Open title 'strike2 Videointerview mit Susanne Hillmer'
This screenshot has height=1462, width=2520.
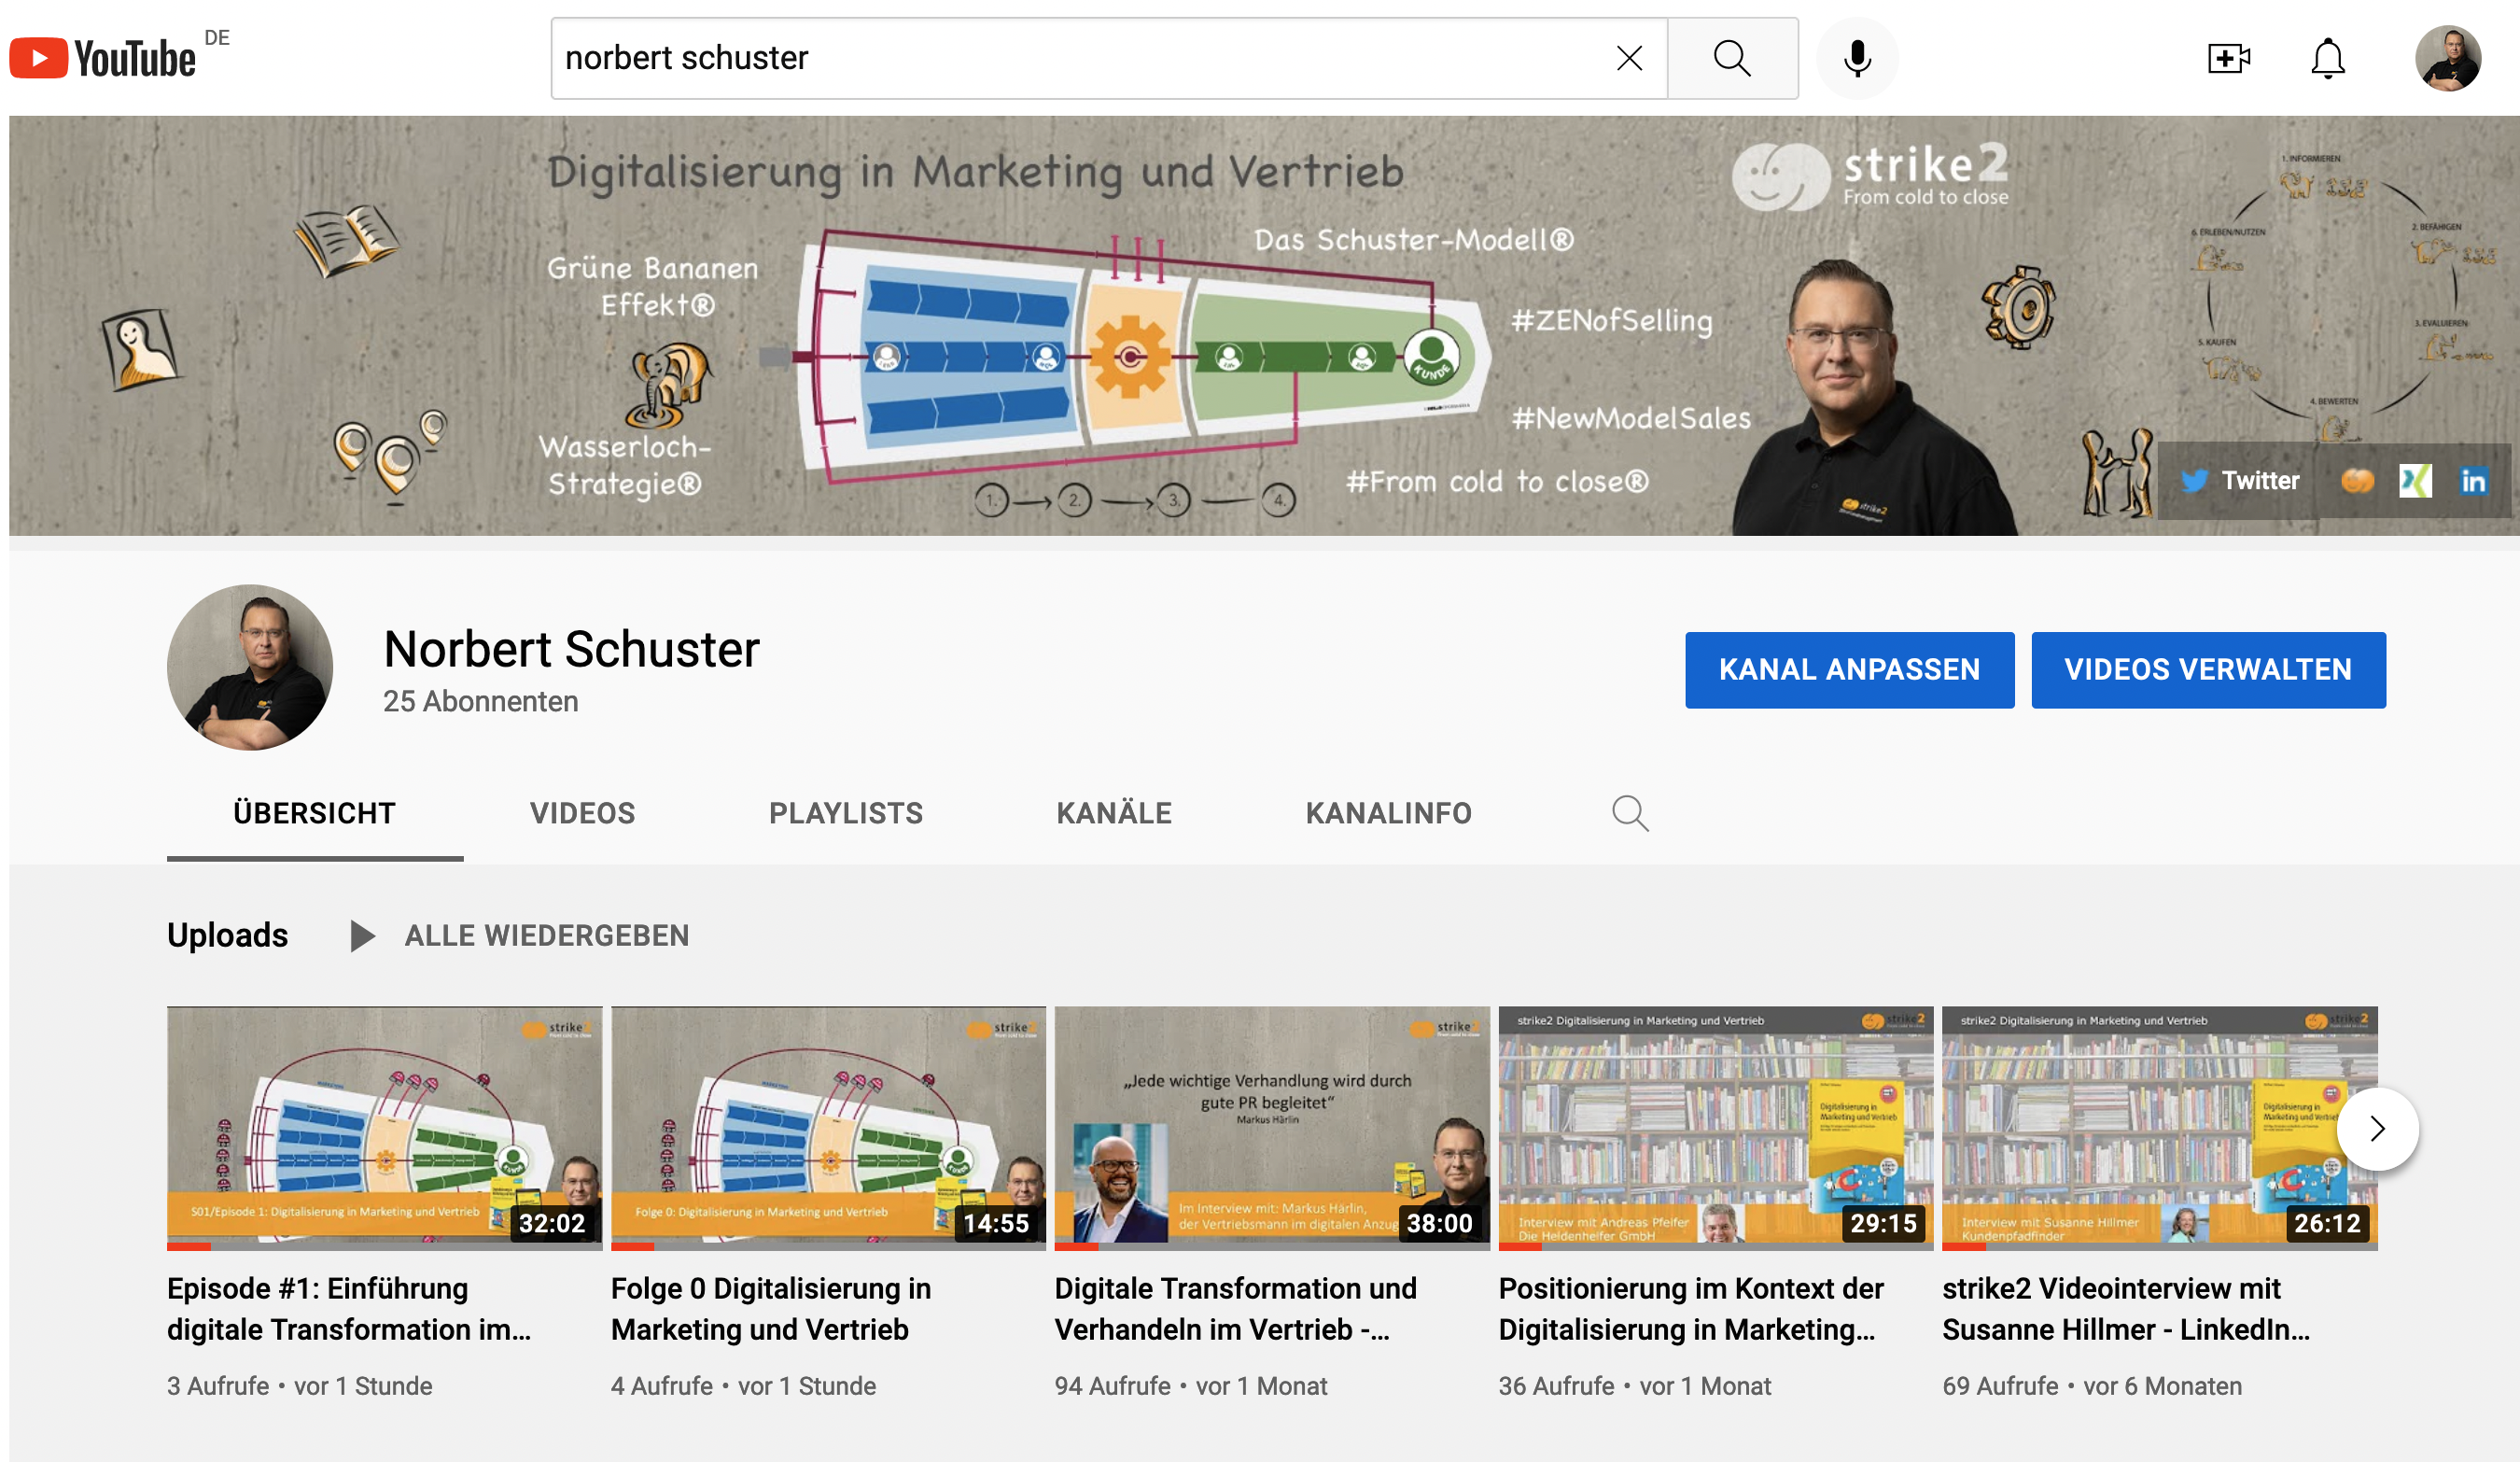pyautogui.click(x=2127, y=1308)
